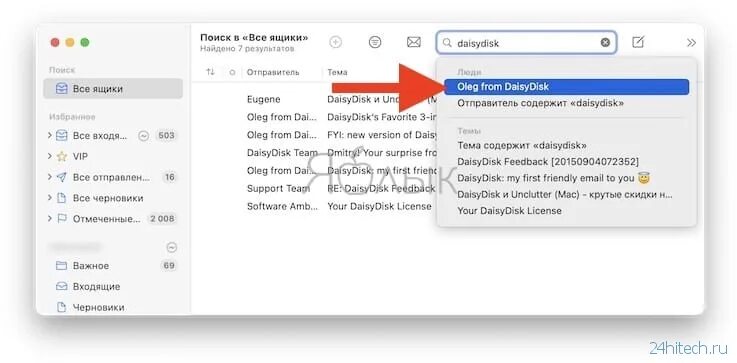Click the Поиск в «Все ящики» title

point(254,38)
